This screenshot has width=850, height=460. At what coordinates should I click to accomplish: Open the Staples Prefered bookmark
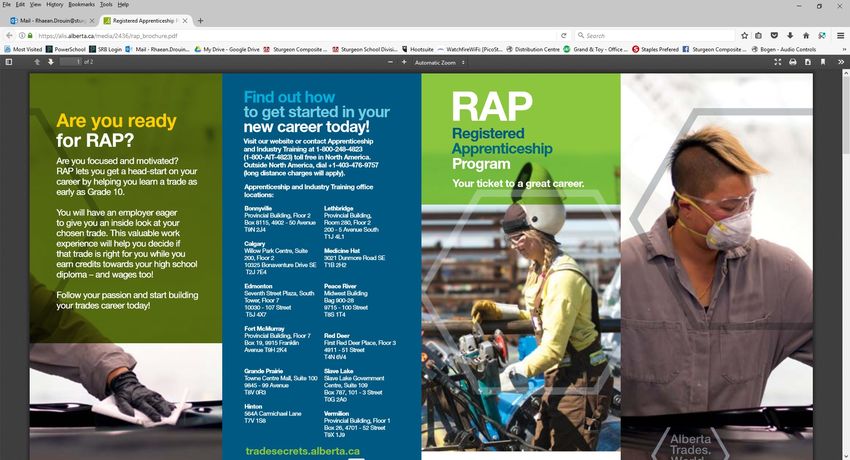(655, 49)
